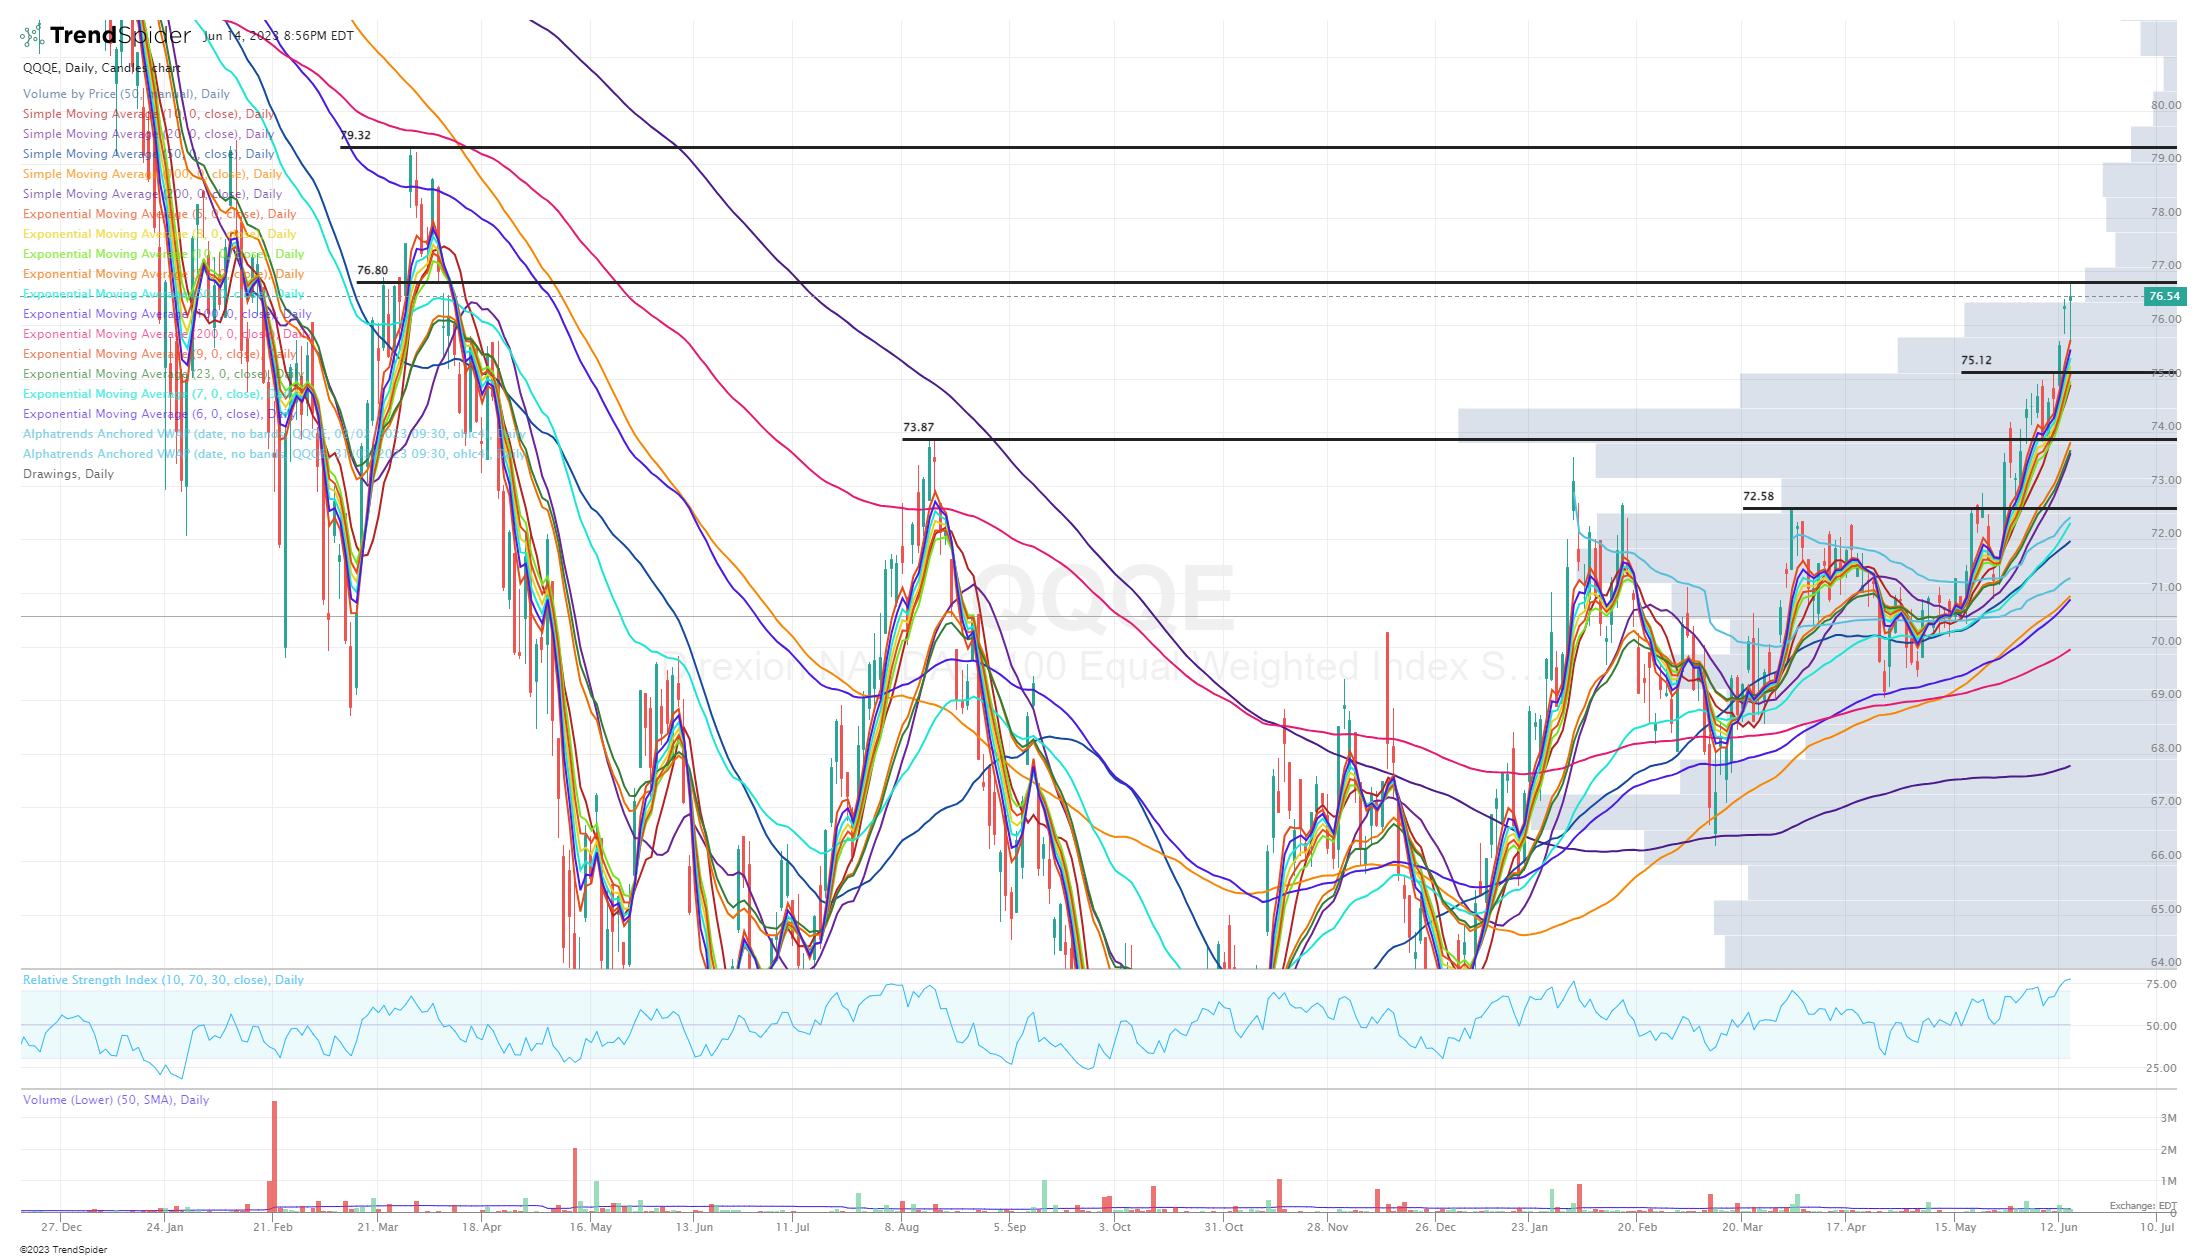Select Simple Moving Average (50, 0, close) legend

148,154
